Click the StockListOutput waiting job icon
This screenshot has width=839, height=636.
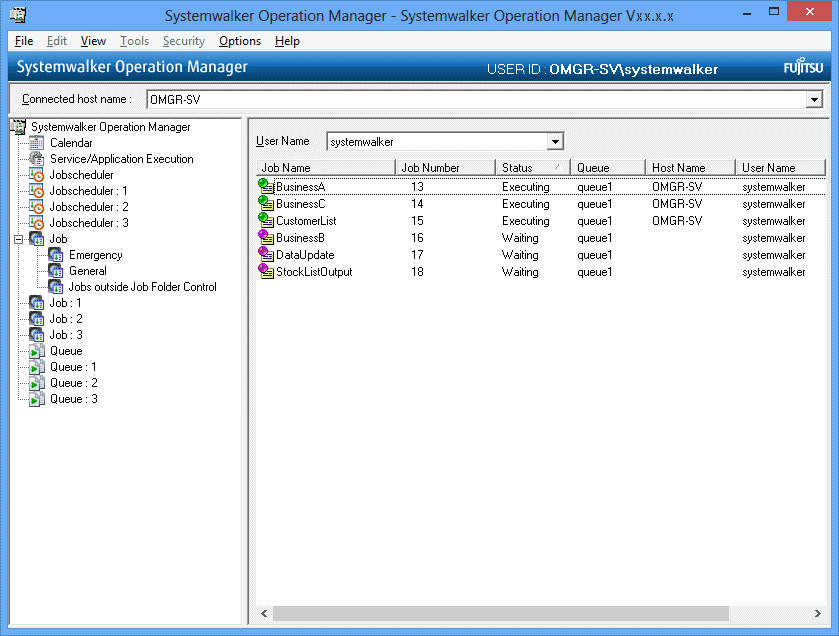coord(266,272)
